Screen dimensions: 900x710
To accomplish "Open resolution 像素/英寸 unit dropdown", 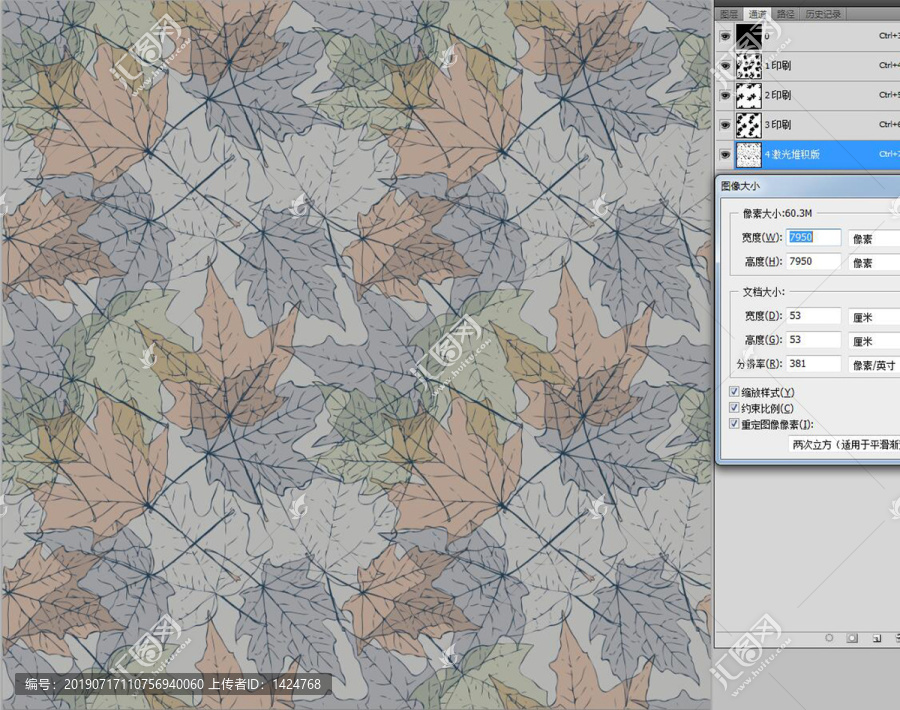I will (x=874, y=364).
